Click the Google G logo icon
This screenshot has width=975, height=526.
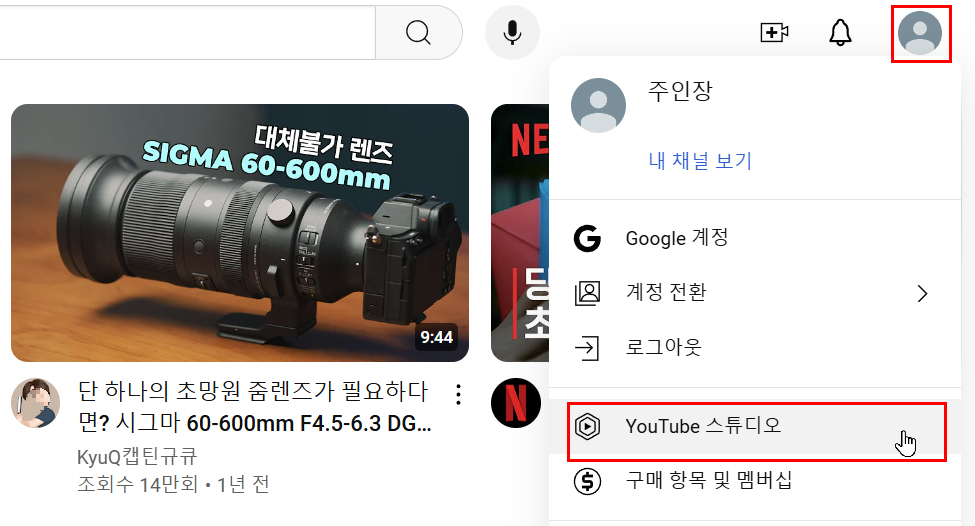pyautogui.click(x=587, y=238)
